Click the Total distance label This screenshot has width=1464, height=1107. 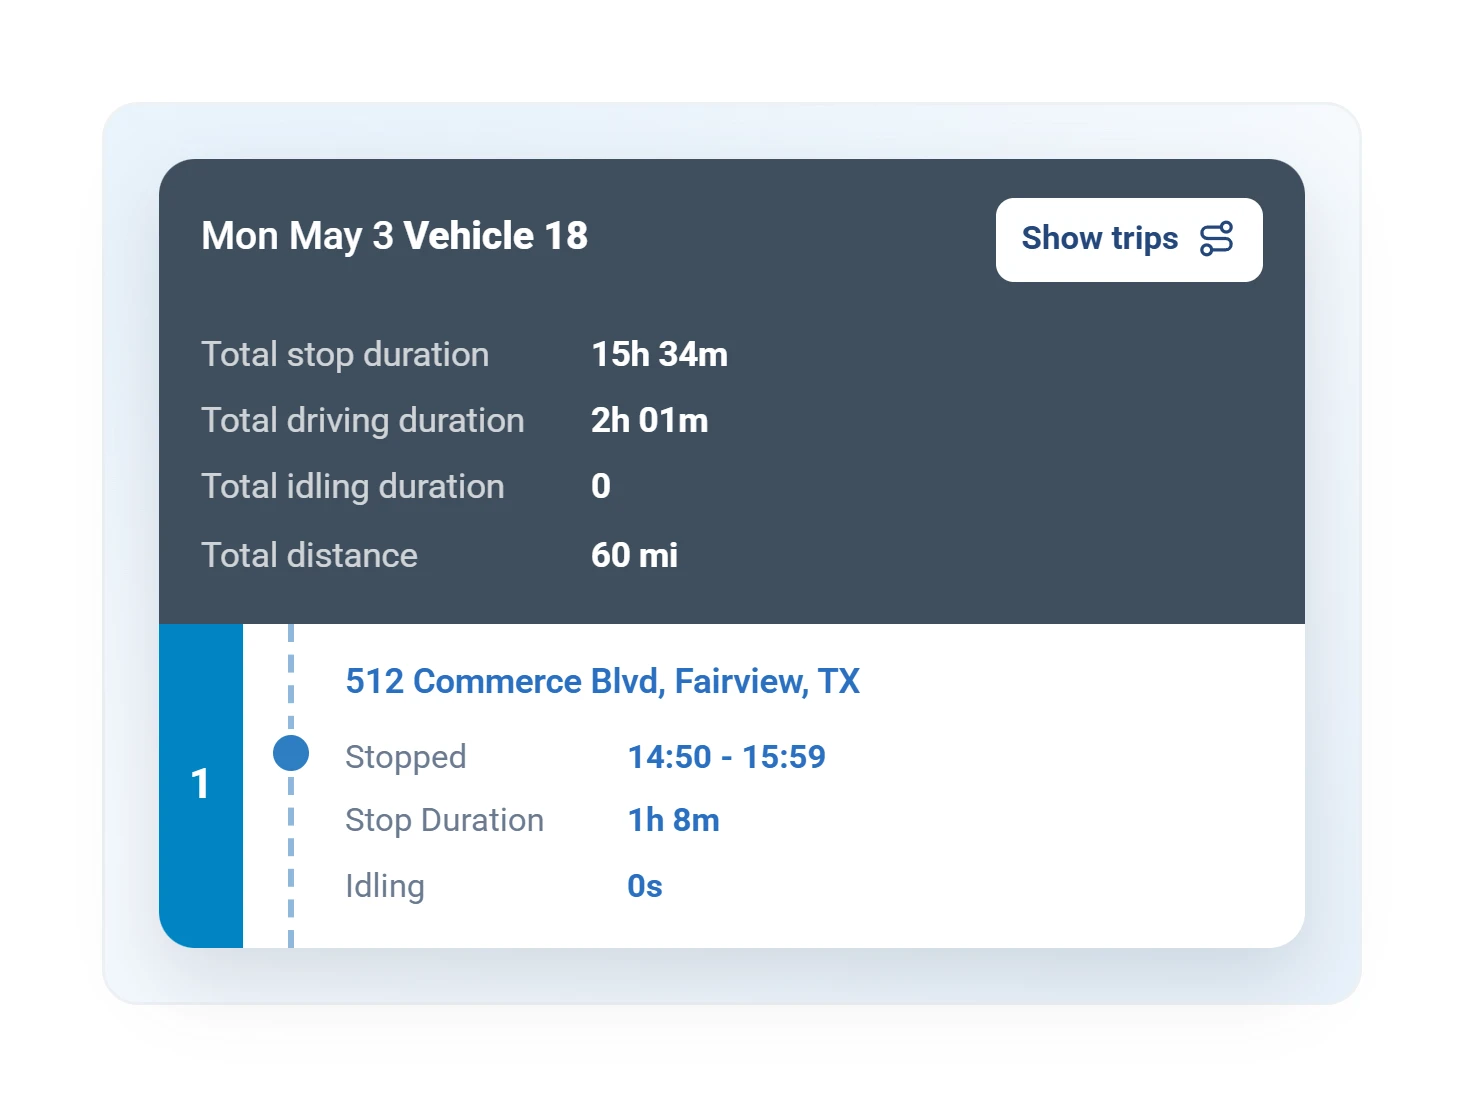pos(309,555)
